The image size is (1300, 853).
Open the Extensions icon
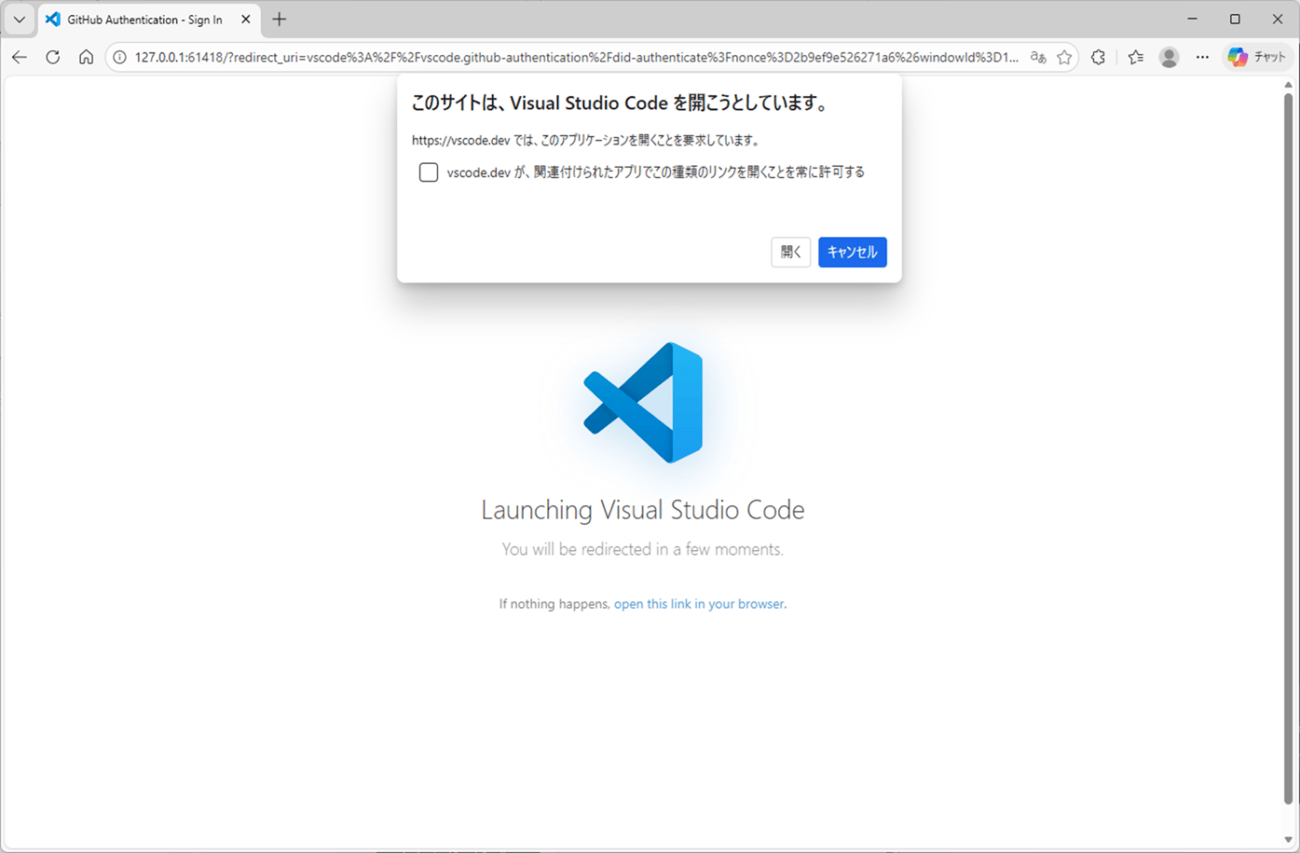tap(1097, 57)
